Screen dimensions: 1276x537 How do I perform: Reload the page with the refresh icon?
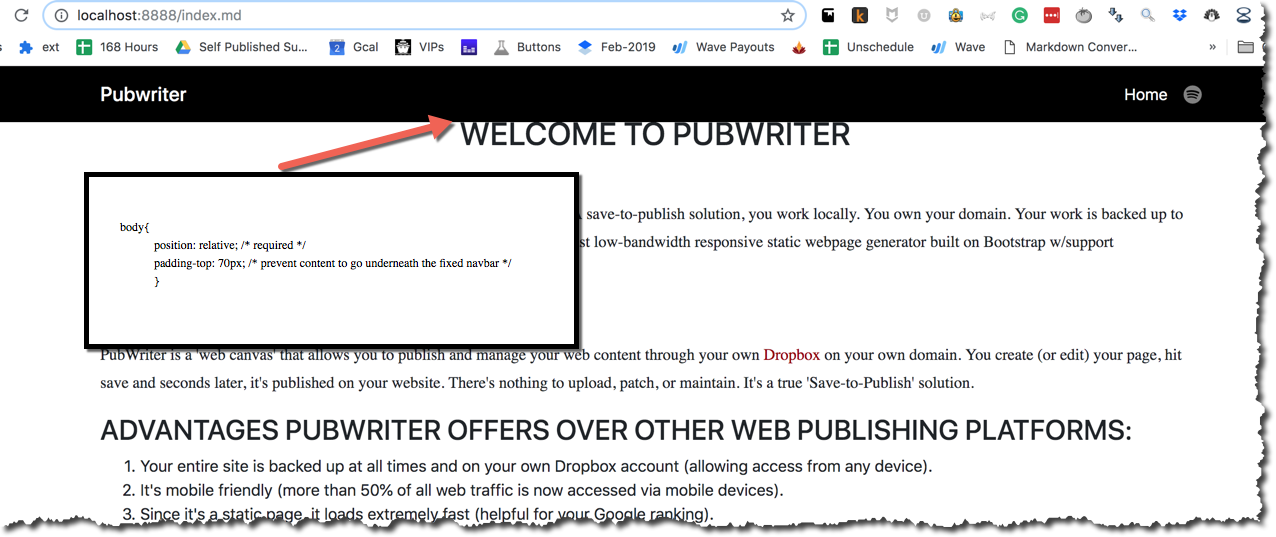(x=20, y=15)
